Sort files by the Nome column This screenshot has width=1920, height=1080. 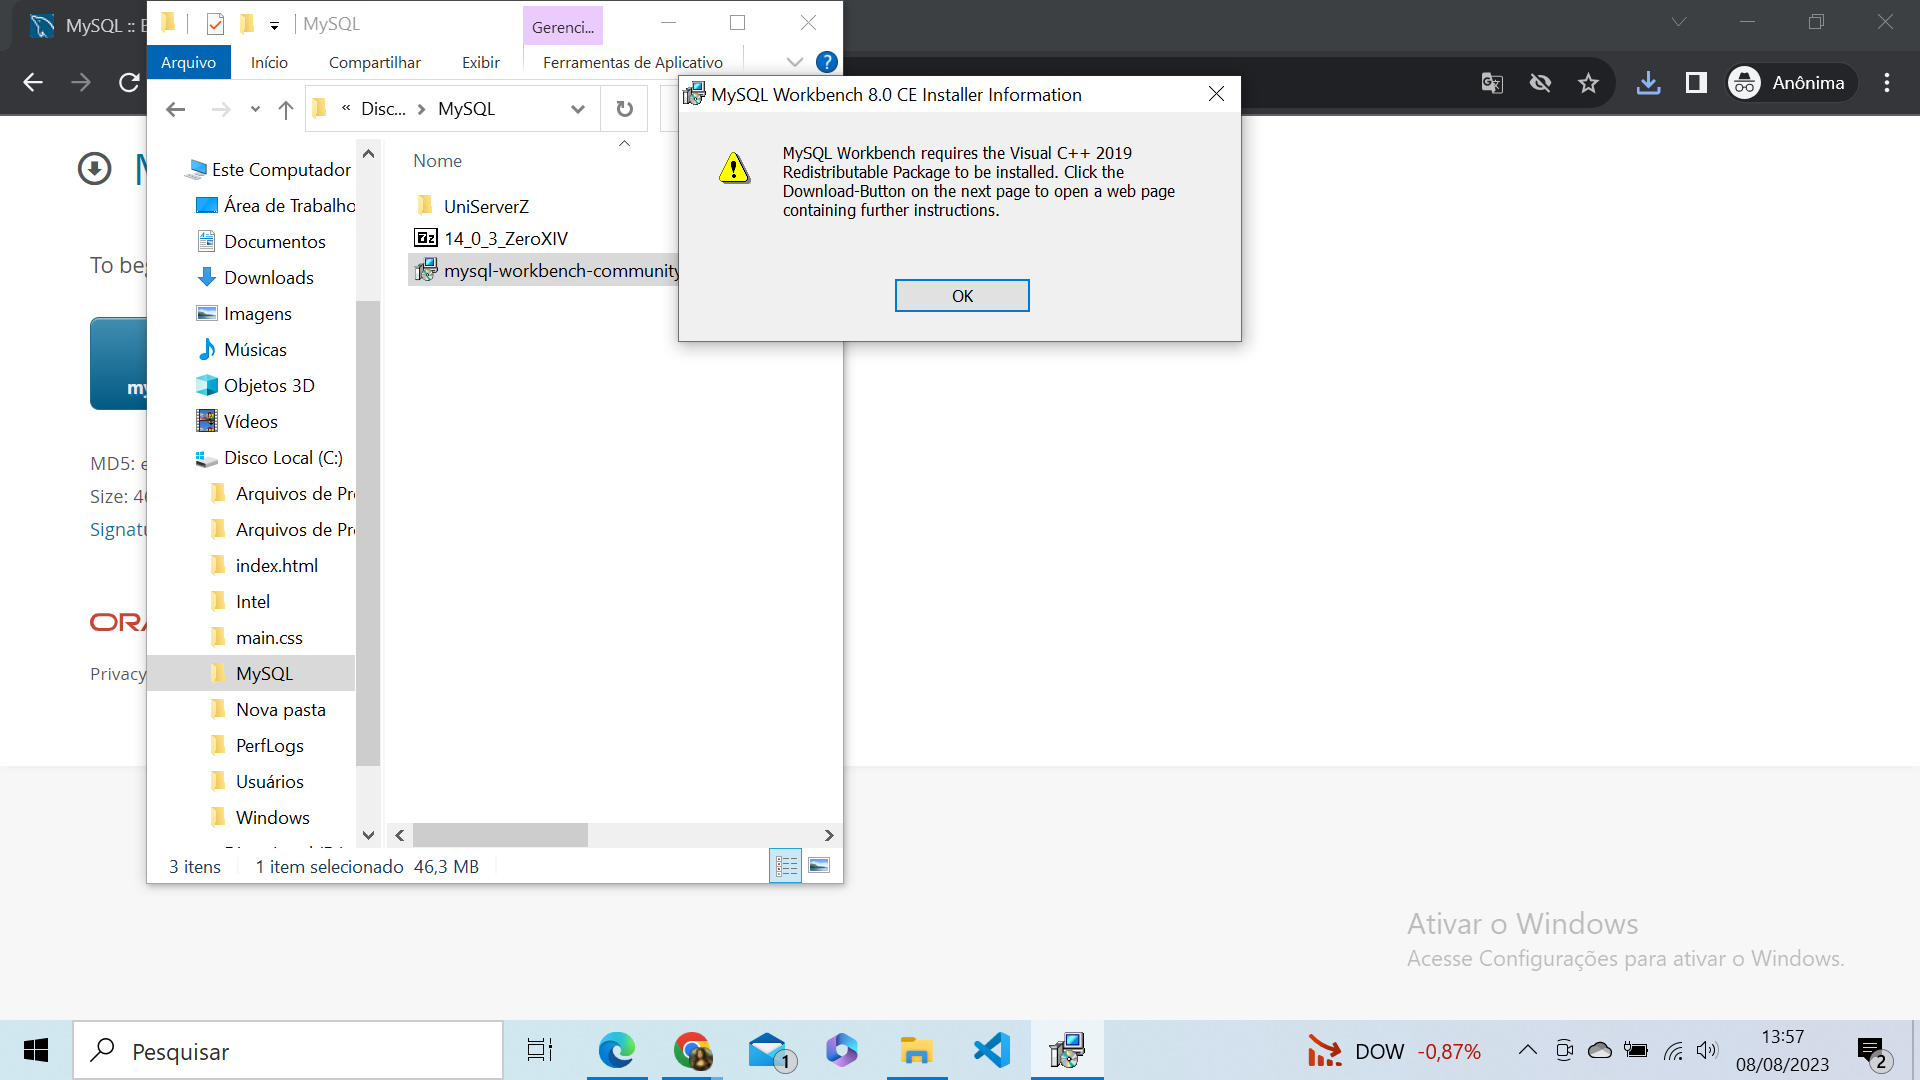click(438, 161)
